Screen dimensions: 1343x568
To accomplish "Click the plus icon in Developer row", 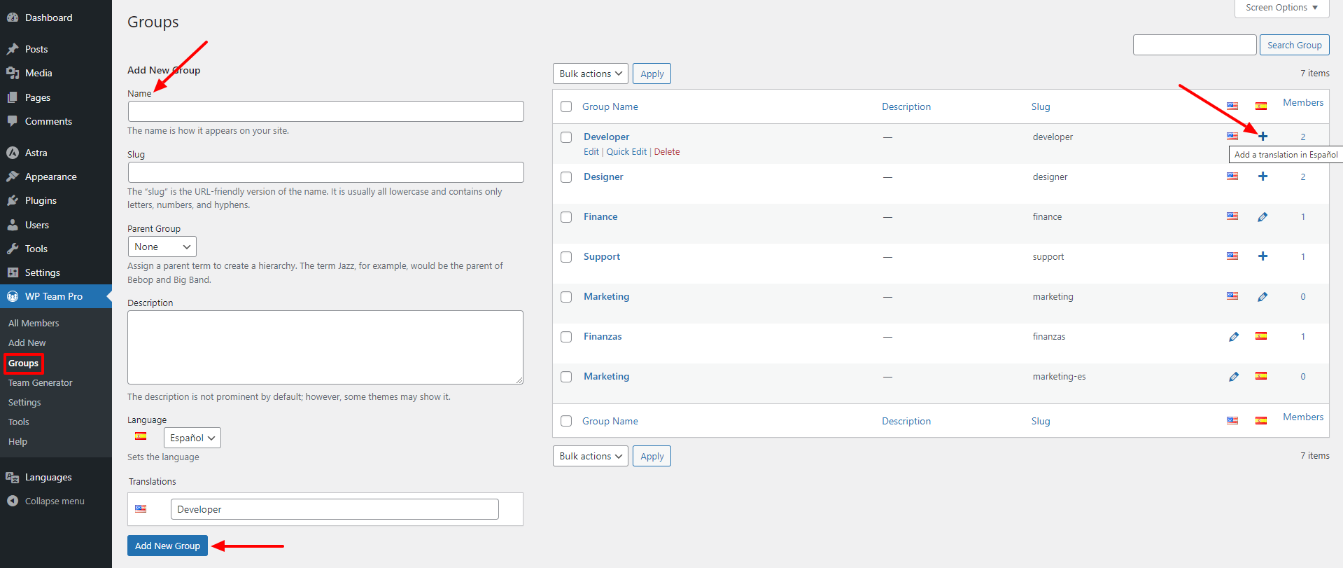I will 1262,136.
